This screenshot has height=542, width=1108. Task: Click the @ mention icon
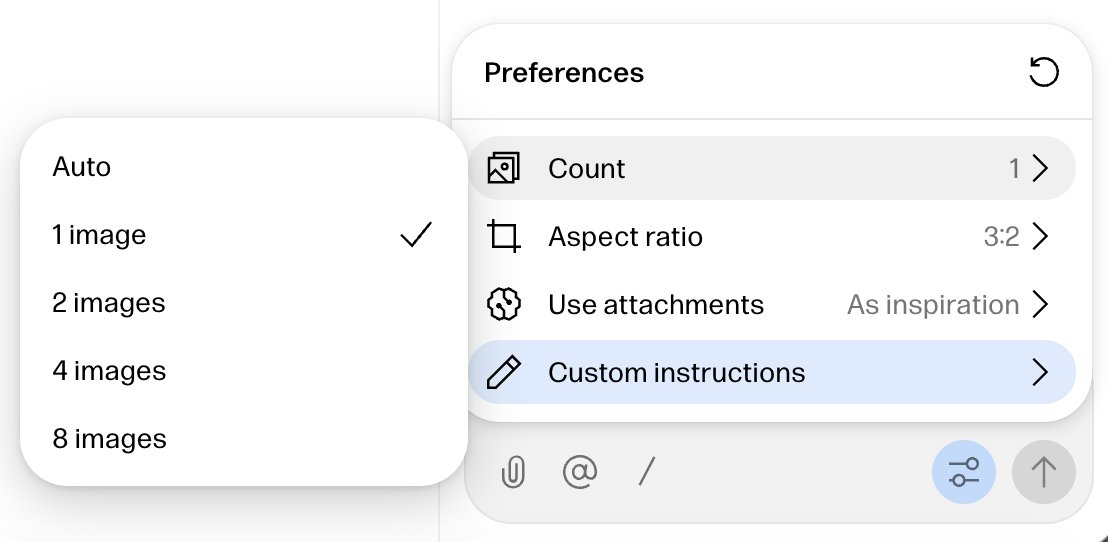click(x=579, y=471)
